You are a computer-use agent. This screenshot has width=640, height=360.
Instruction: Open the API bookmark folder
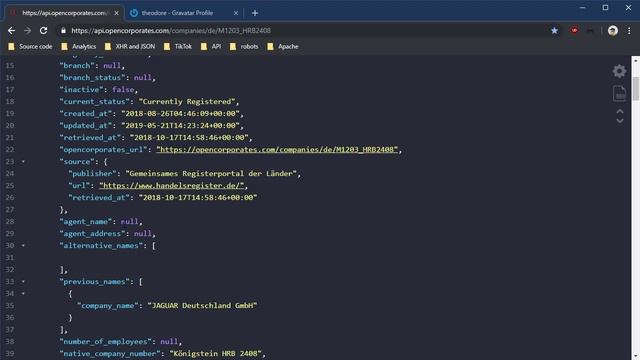coord(211,47)
